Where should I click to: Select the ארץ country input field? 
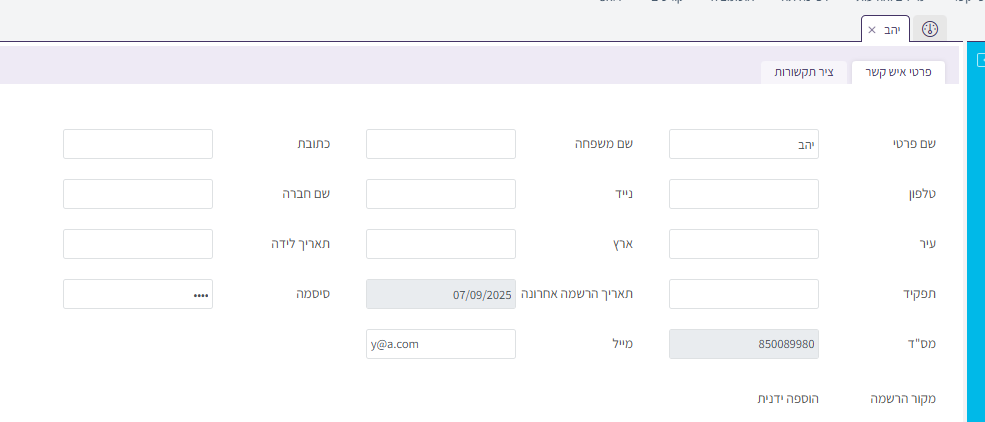coord(440,244)
